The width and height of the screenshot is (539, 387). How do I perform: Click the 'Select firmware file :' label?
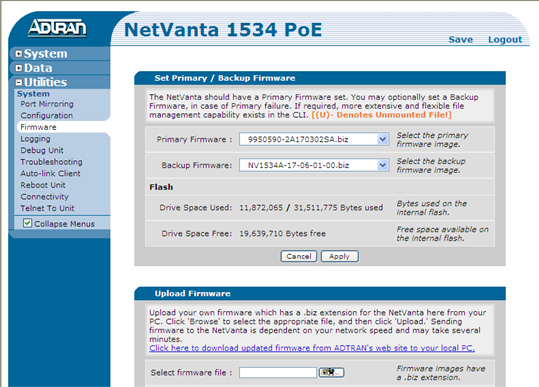pyautogui.click(x=191, y=373)
